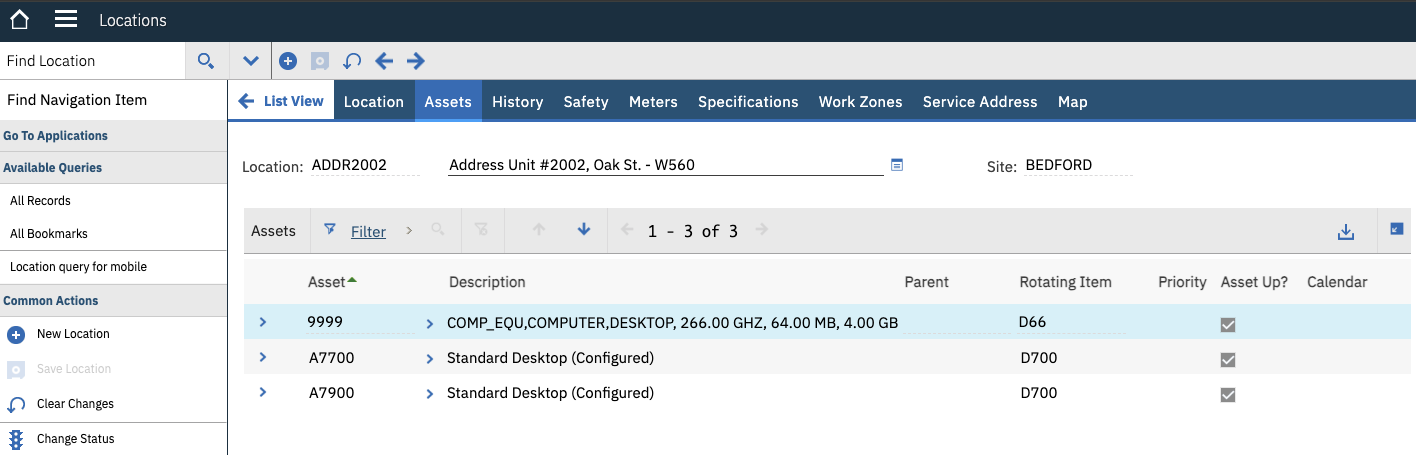Sort table by Asset column header
The width and height of the screenshot is (1416, 455).
(x=327, y=282)
